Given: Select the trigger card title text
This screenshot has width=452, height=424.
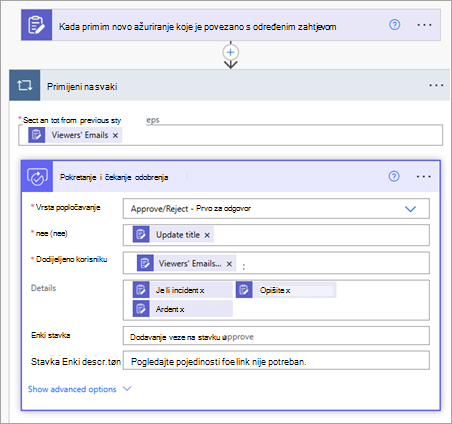Looking at the screenshot, I should click(x=197, y=27).
